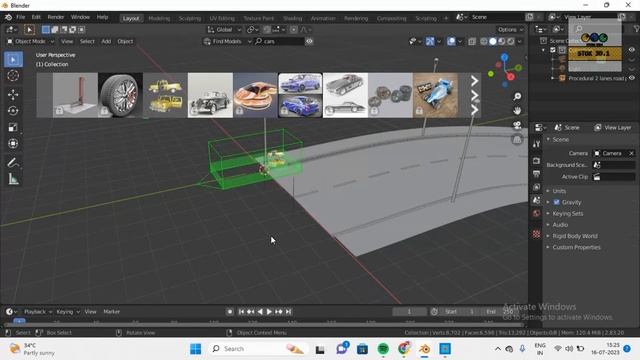Switch to the Modeling workspace tab

coord(159,18)
